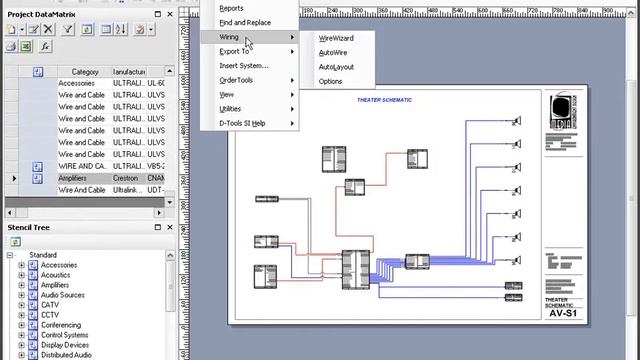Image resolution: width=640 pixels, height=360 pixels.
Task: Expand the Control Systems tree node
Action: pyautogui.click(x=21, y=335)
